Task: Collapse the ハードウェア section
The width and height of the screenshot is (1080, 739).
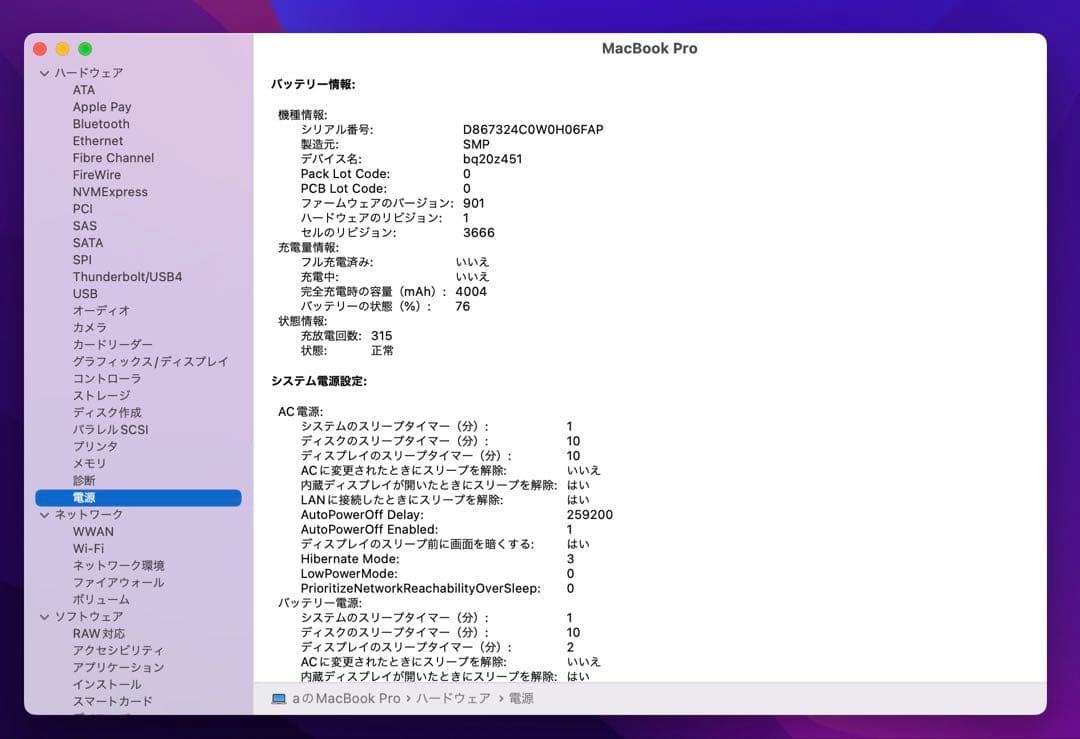Action: (44, 72)
